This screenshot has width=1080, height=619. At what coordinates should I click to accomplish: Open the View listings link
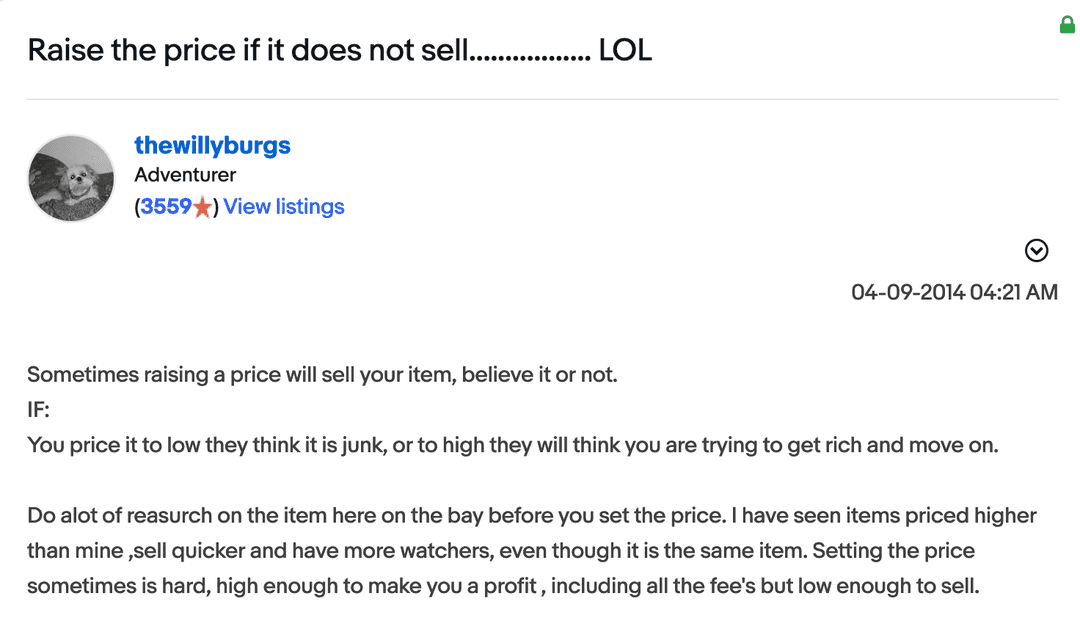point(284,206)
